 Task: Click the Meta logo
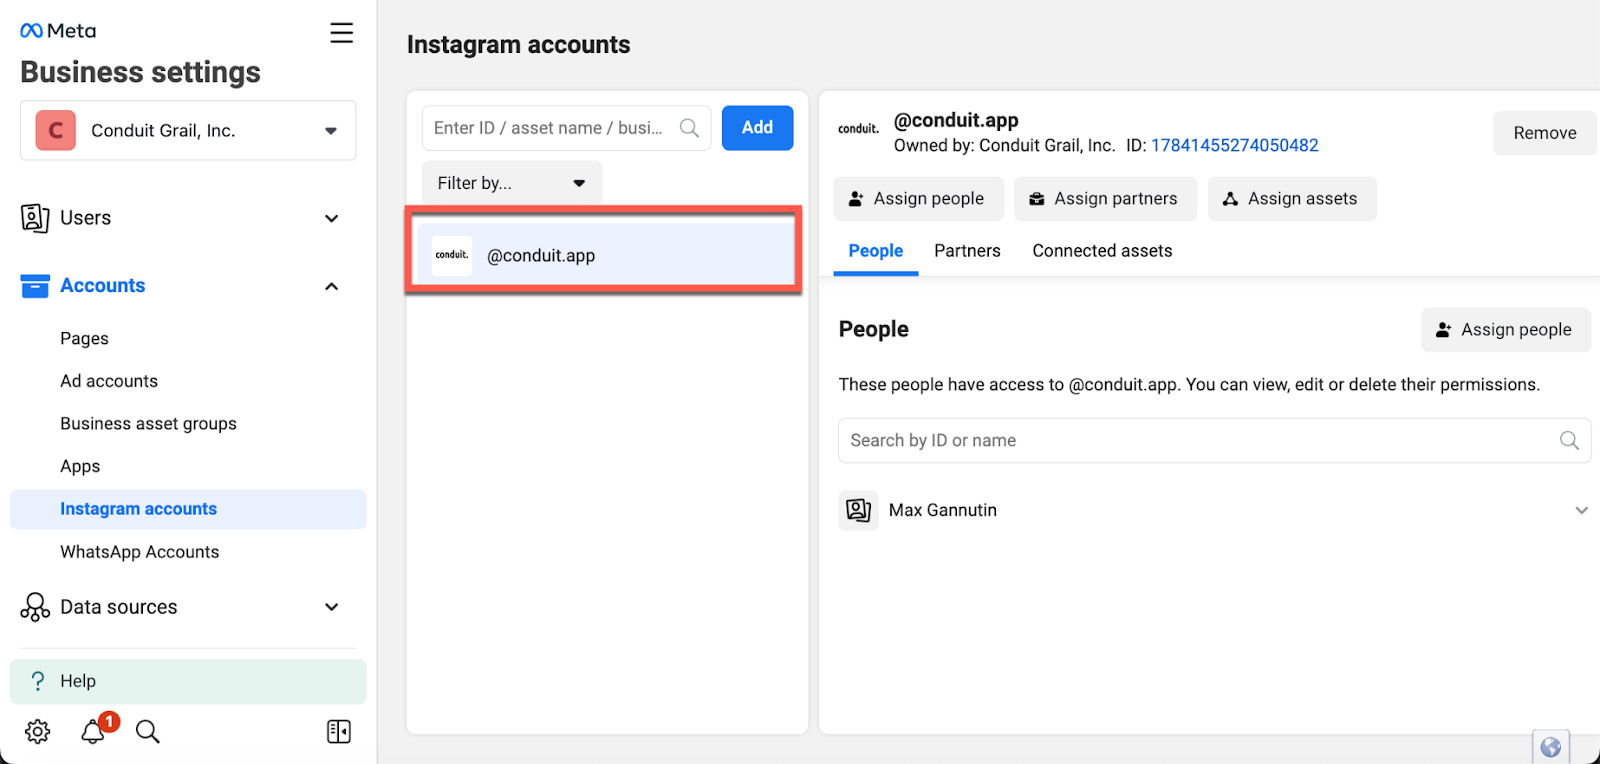click(x=58, y=31)
